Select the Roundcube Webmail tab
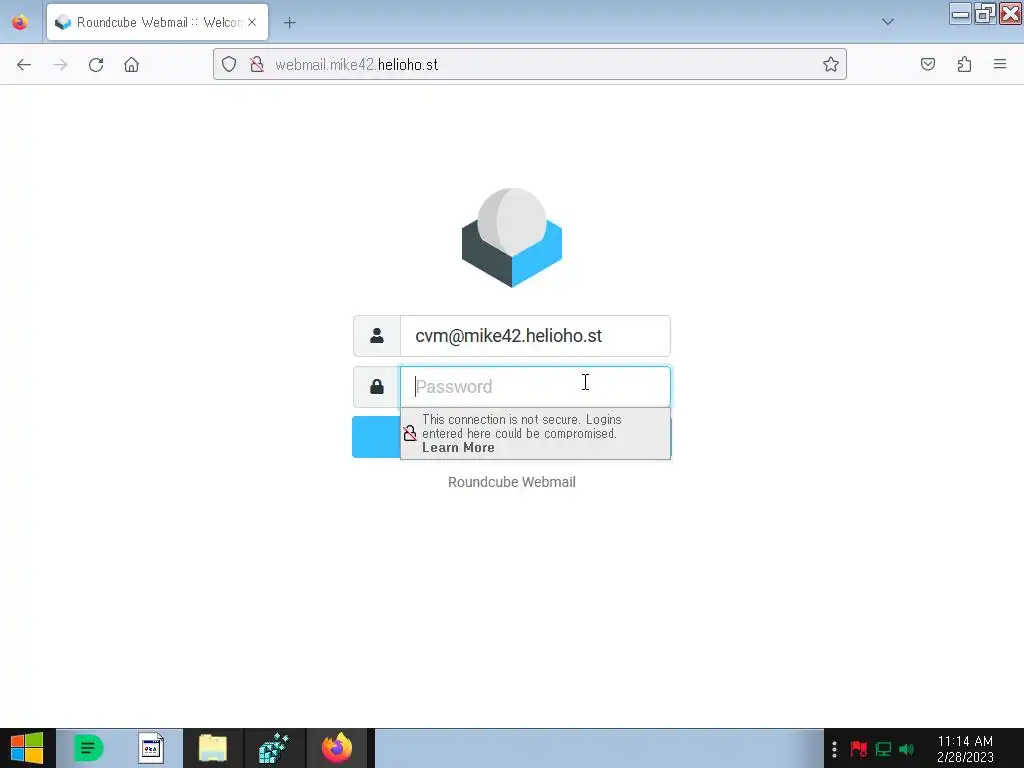Screen dimensions: 1024x768 (x=157, y=22)
